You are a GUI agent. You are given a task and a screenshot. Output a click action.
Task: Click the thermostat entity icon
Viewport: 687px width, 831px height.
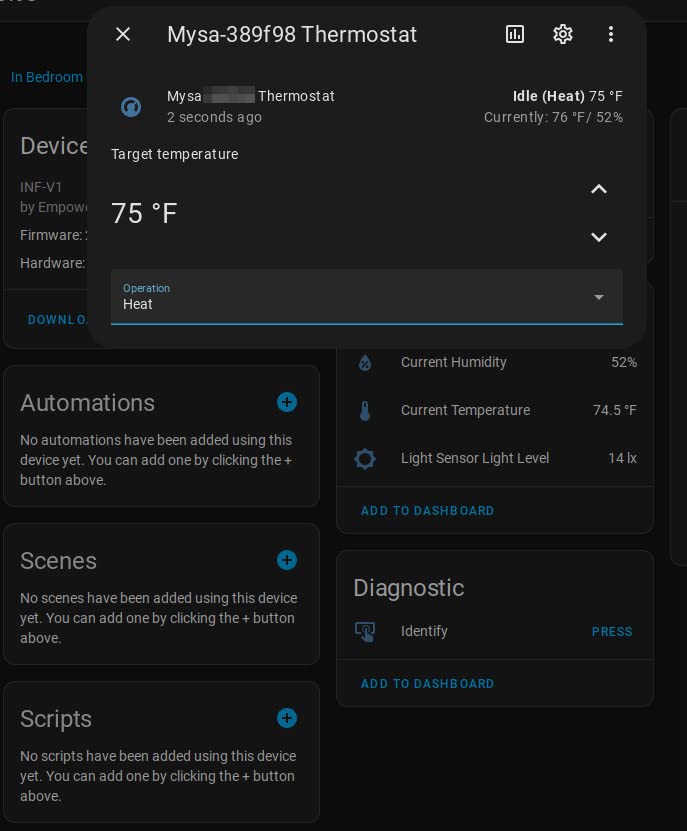pos(131,107)
